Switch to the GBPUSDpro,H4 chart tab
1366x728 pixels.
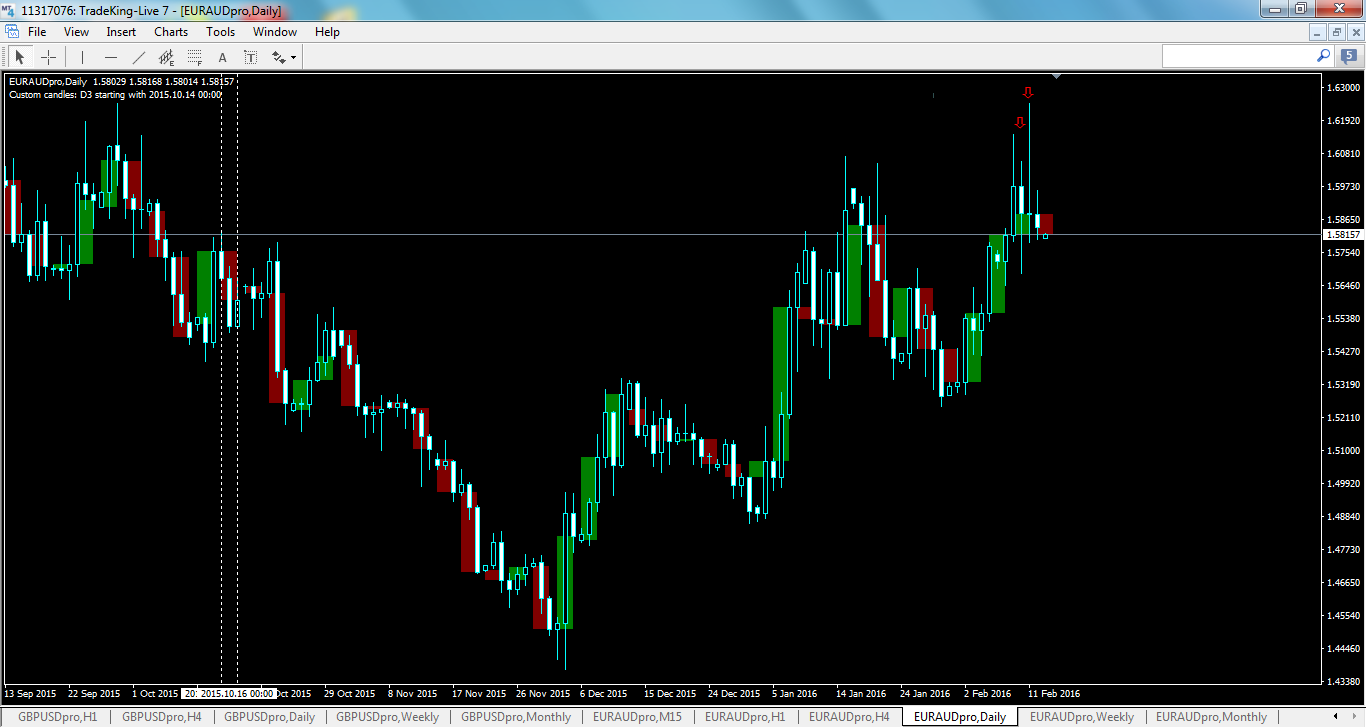161,717
